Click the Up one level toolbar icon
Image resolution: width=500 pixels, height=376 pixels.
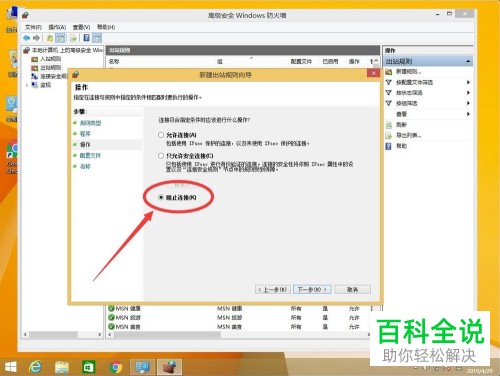pos(50,38)
